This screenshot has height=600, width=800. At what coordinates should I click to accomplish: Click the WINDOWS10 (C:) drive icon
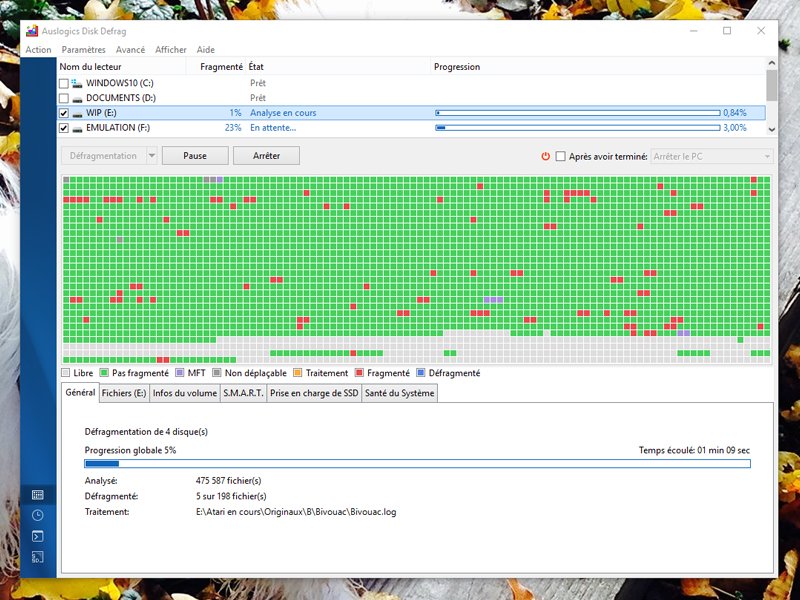(x=77, y=83)
